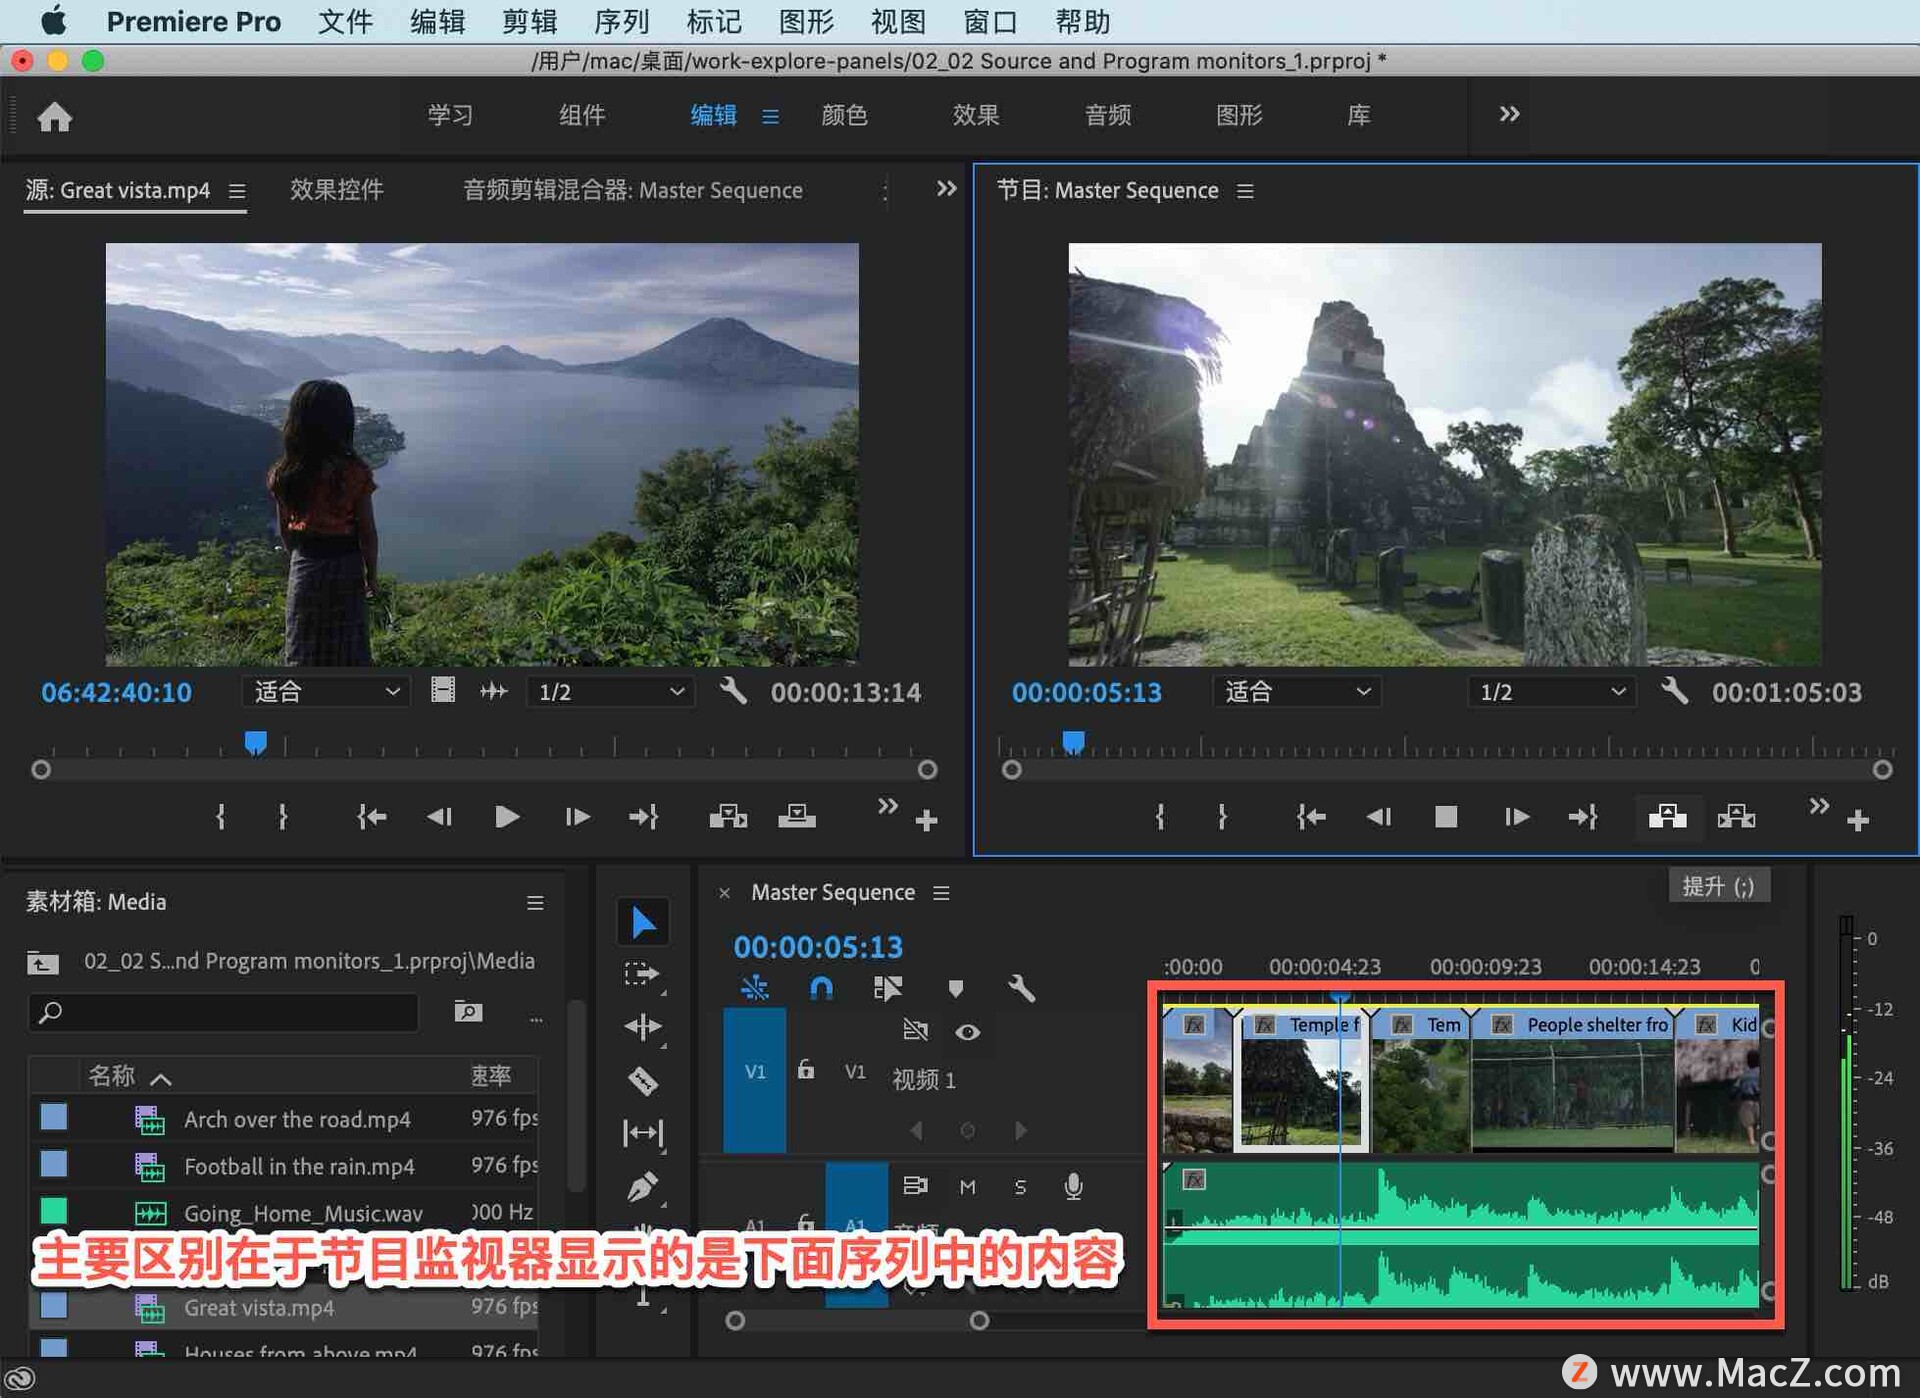Click the Source monitor playhead marker
This screenshot has height=1398, width=1920.
pyautogui.click(x=256, y=742)
